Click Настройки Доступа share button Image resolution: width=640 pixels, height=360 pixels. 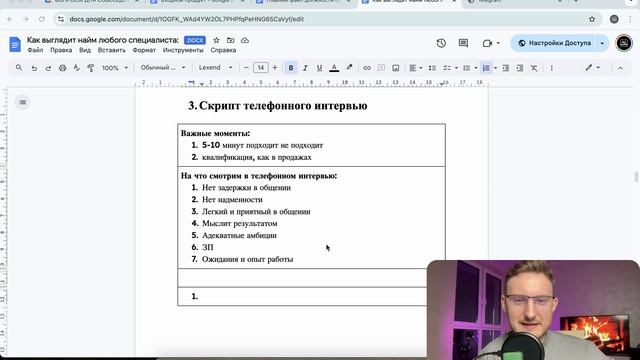pos(554,43)
